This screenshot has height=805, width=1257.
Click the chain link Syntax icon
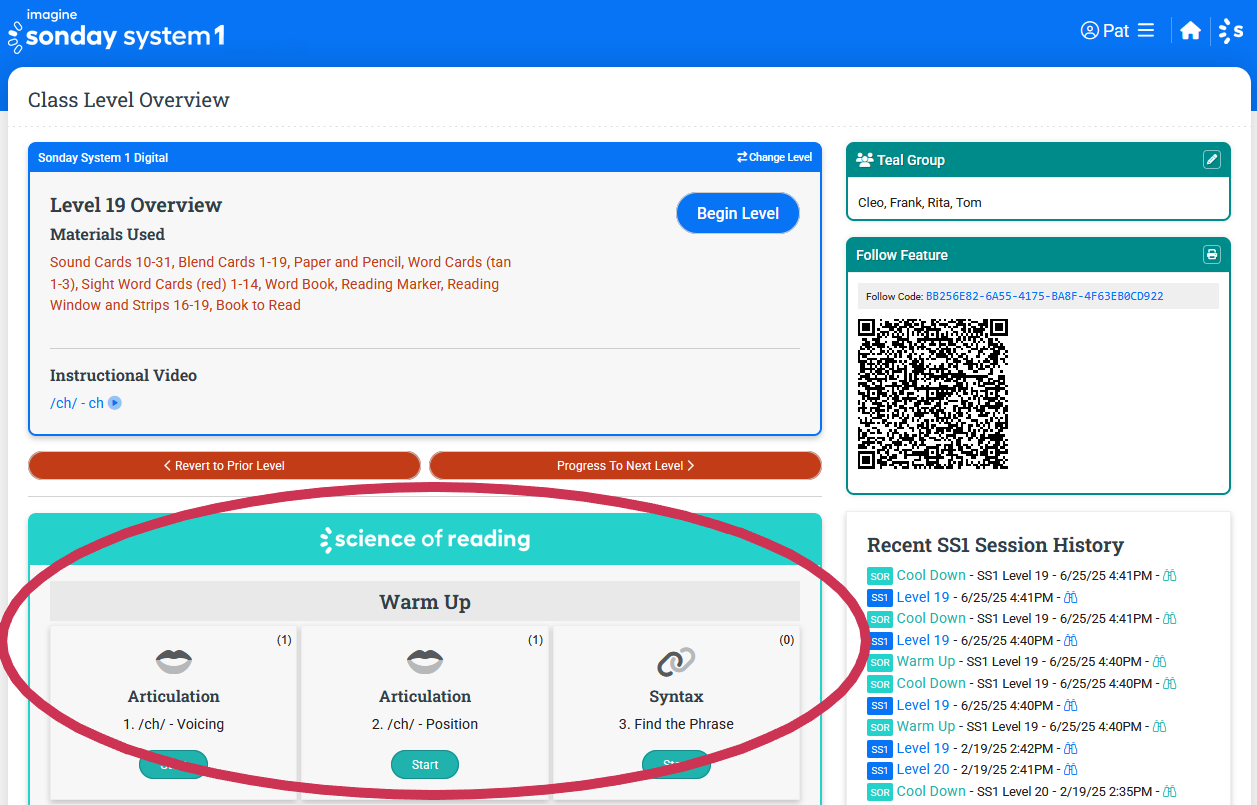(676, 661)
